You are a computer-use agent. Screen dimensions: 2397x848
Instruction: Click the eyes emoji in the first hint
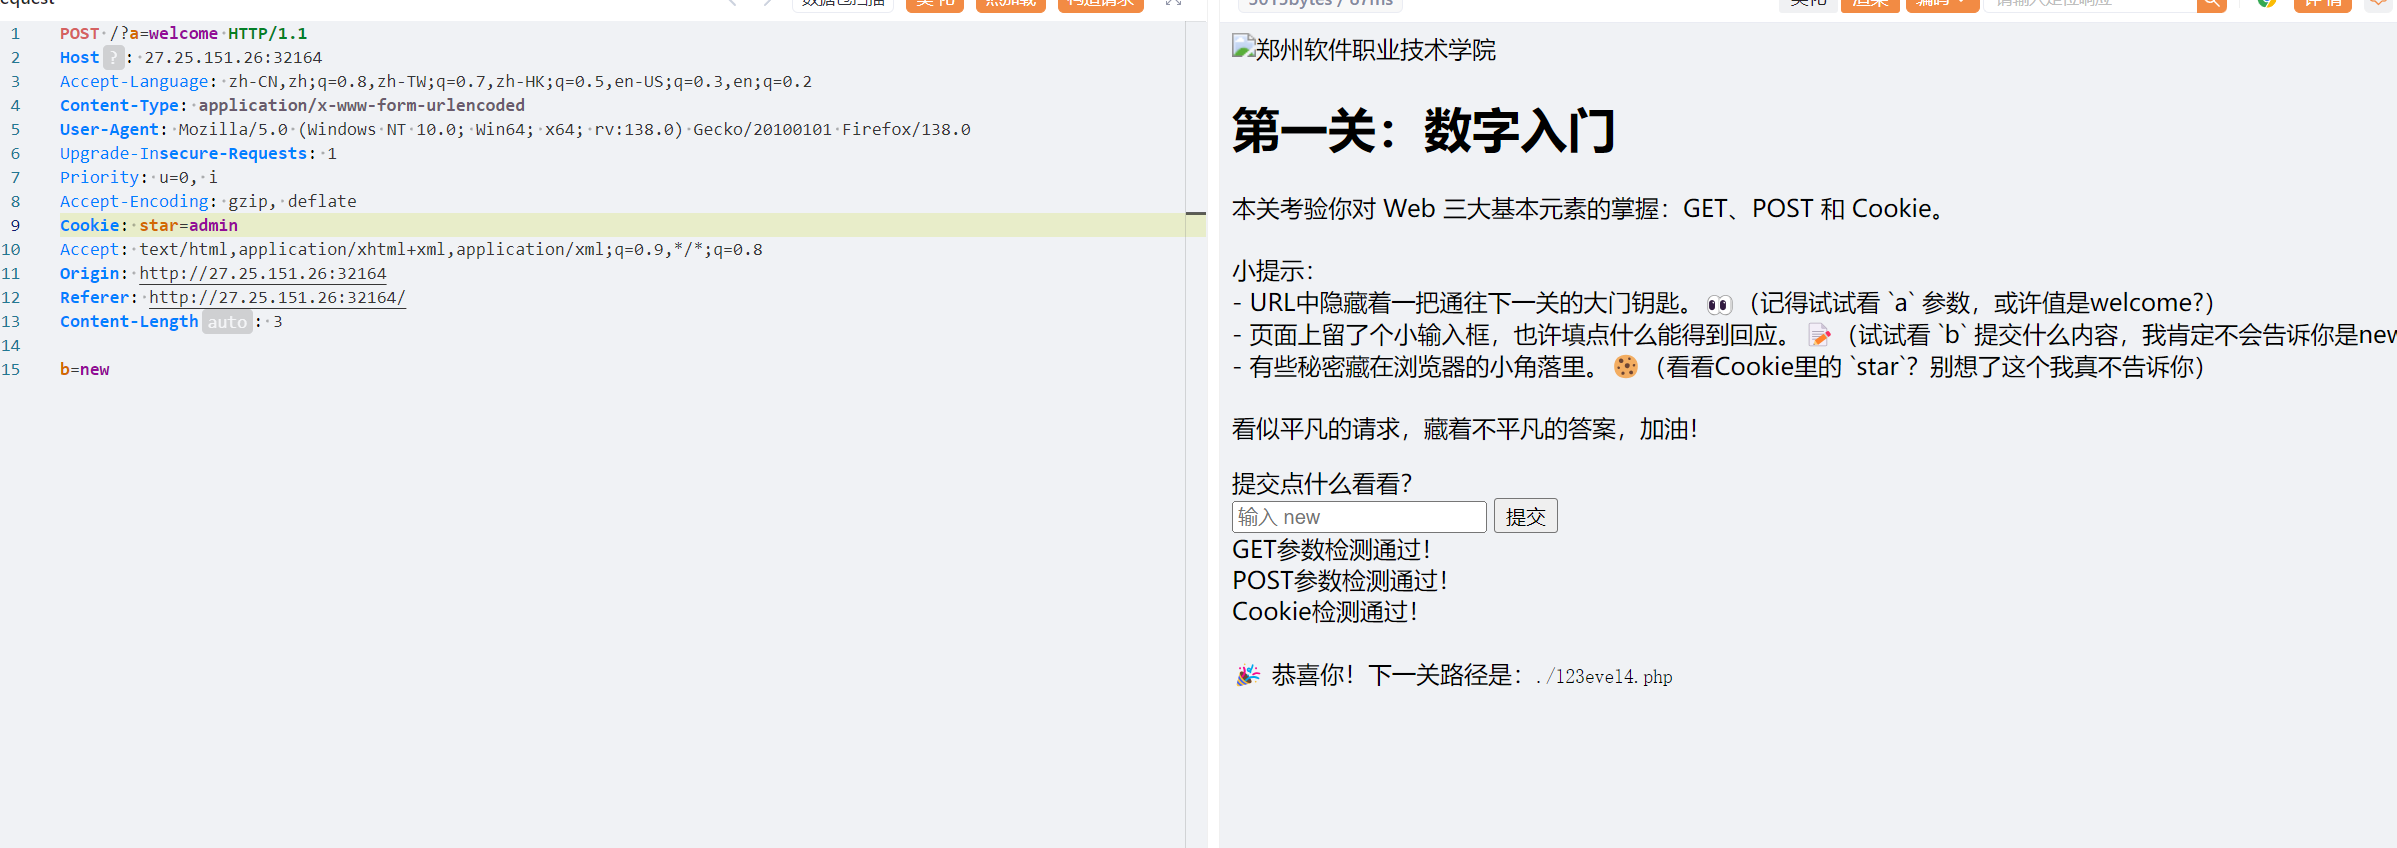pos(1718,304)
